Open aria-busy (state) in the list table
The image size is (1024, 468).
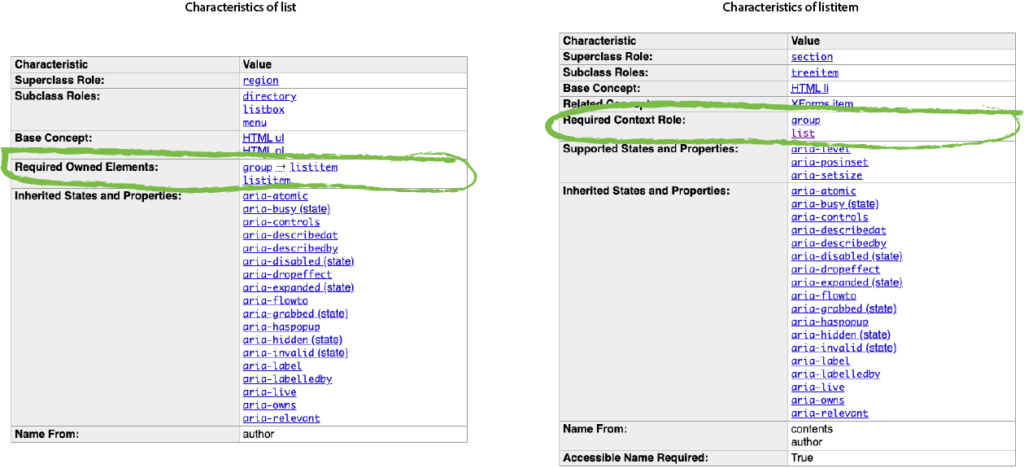pos(287,209)
